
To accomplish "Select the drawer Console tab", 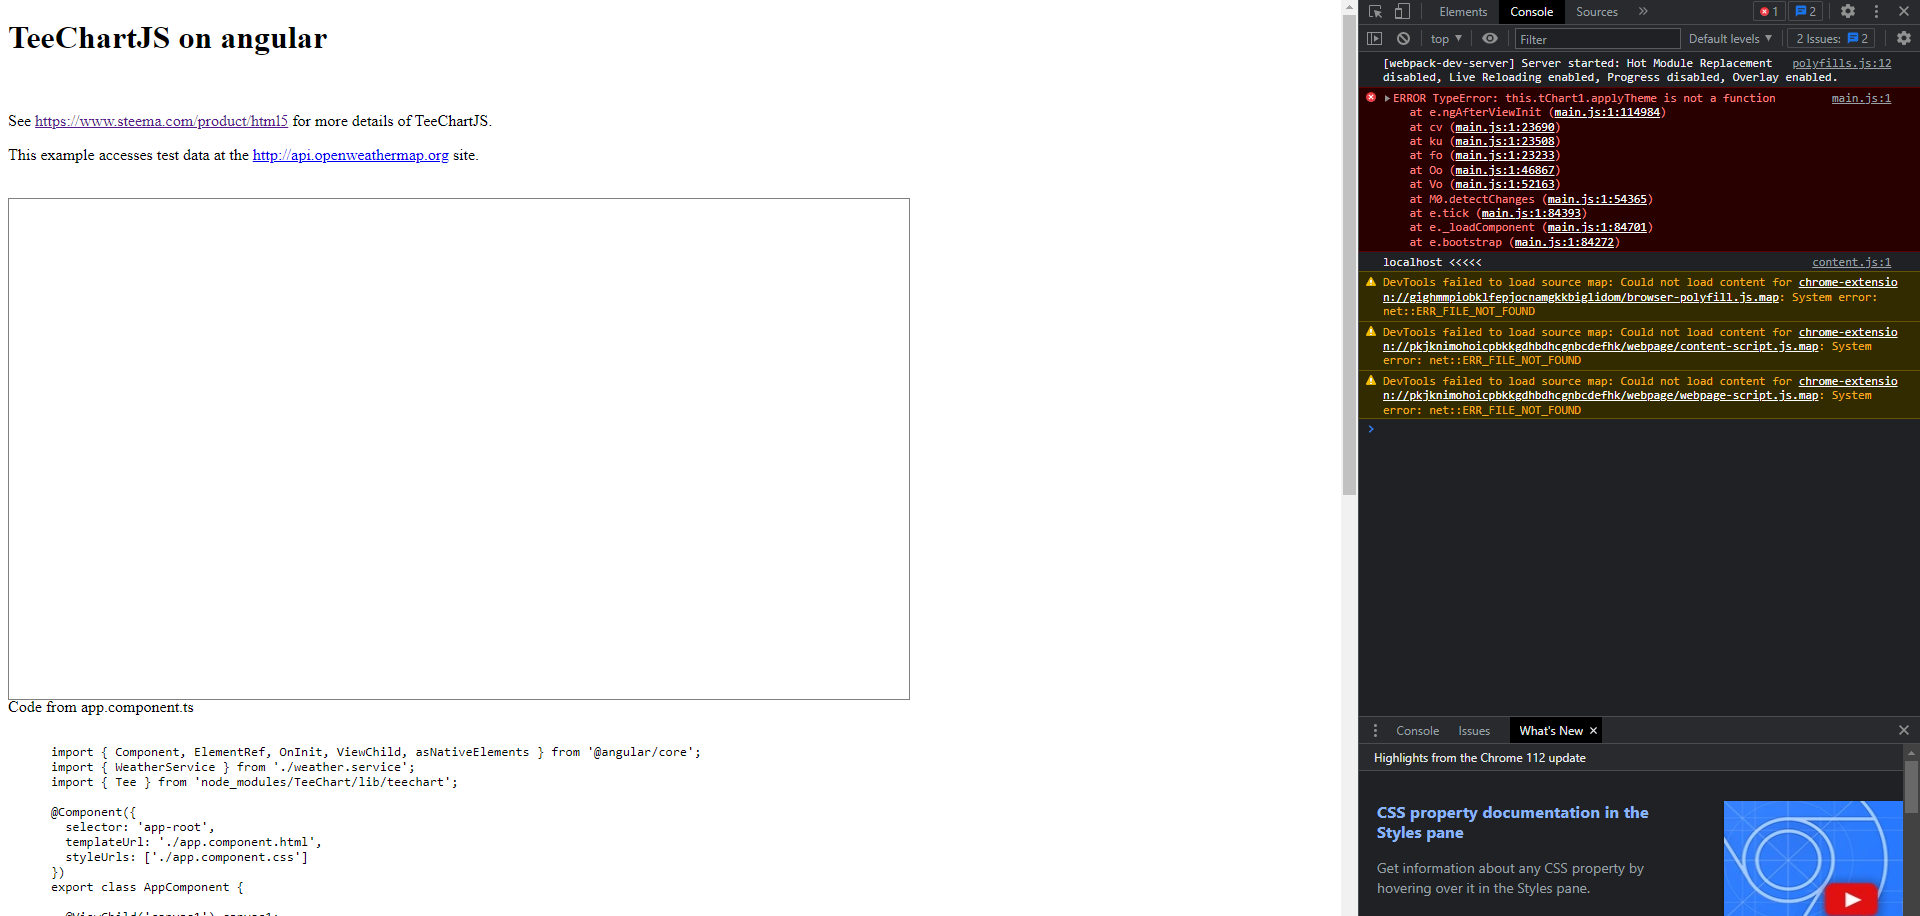I will 1417,731.
